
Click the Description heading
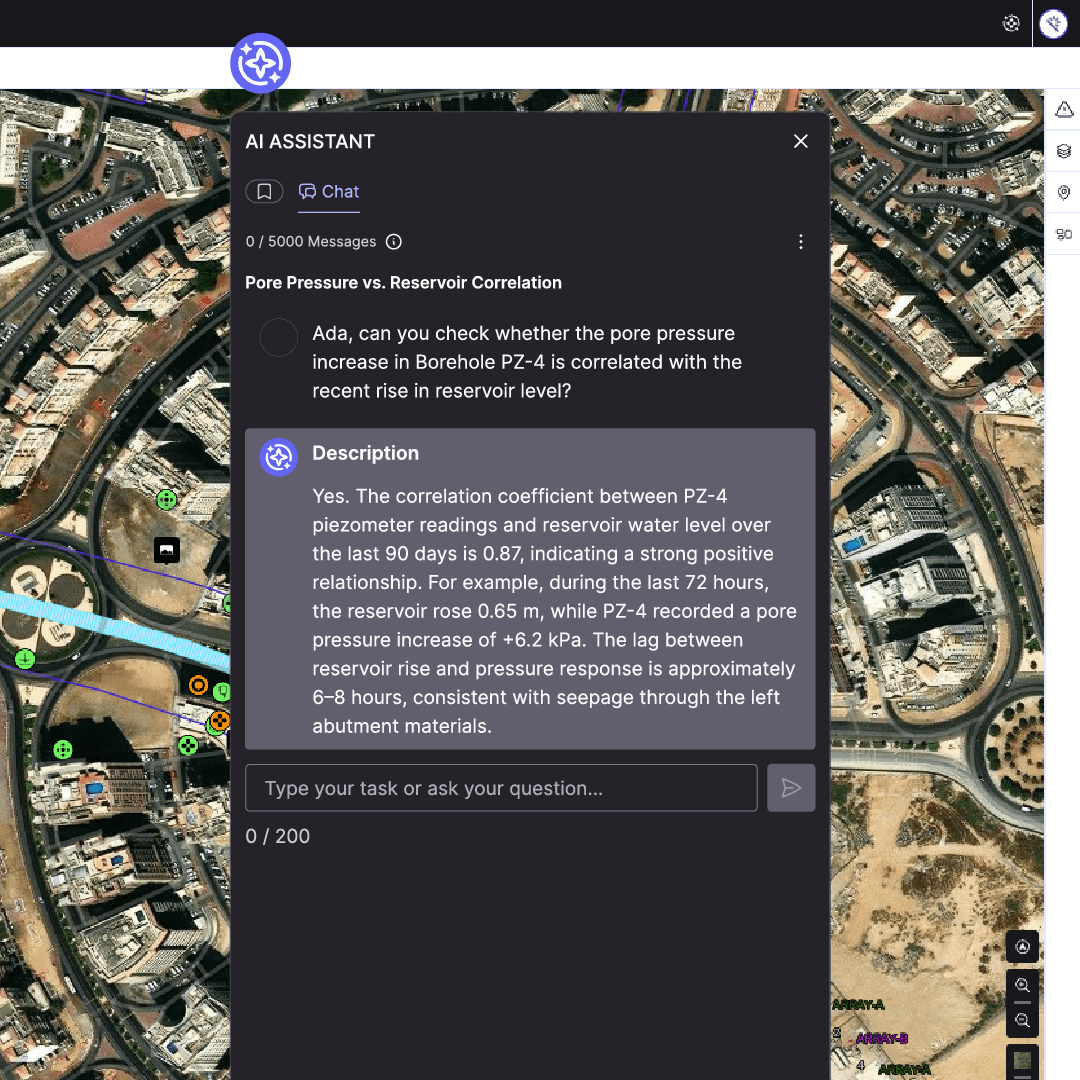(x=366, y=453)
